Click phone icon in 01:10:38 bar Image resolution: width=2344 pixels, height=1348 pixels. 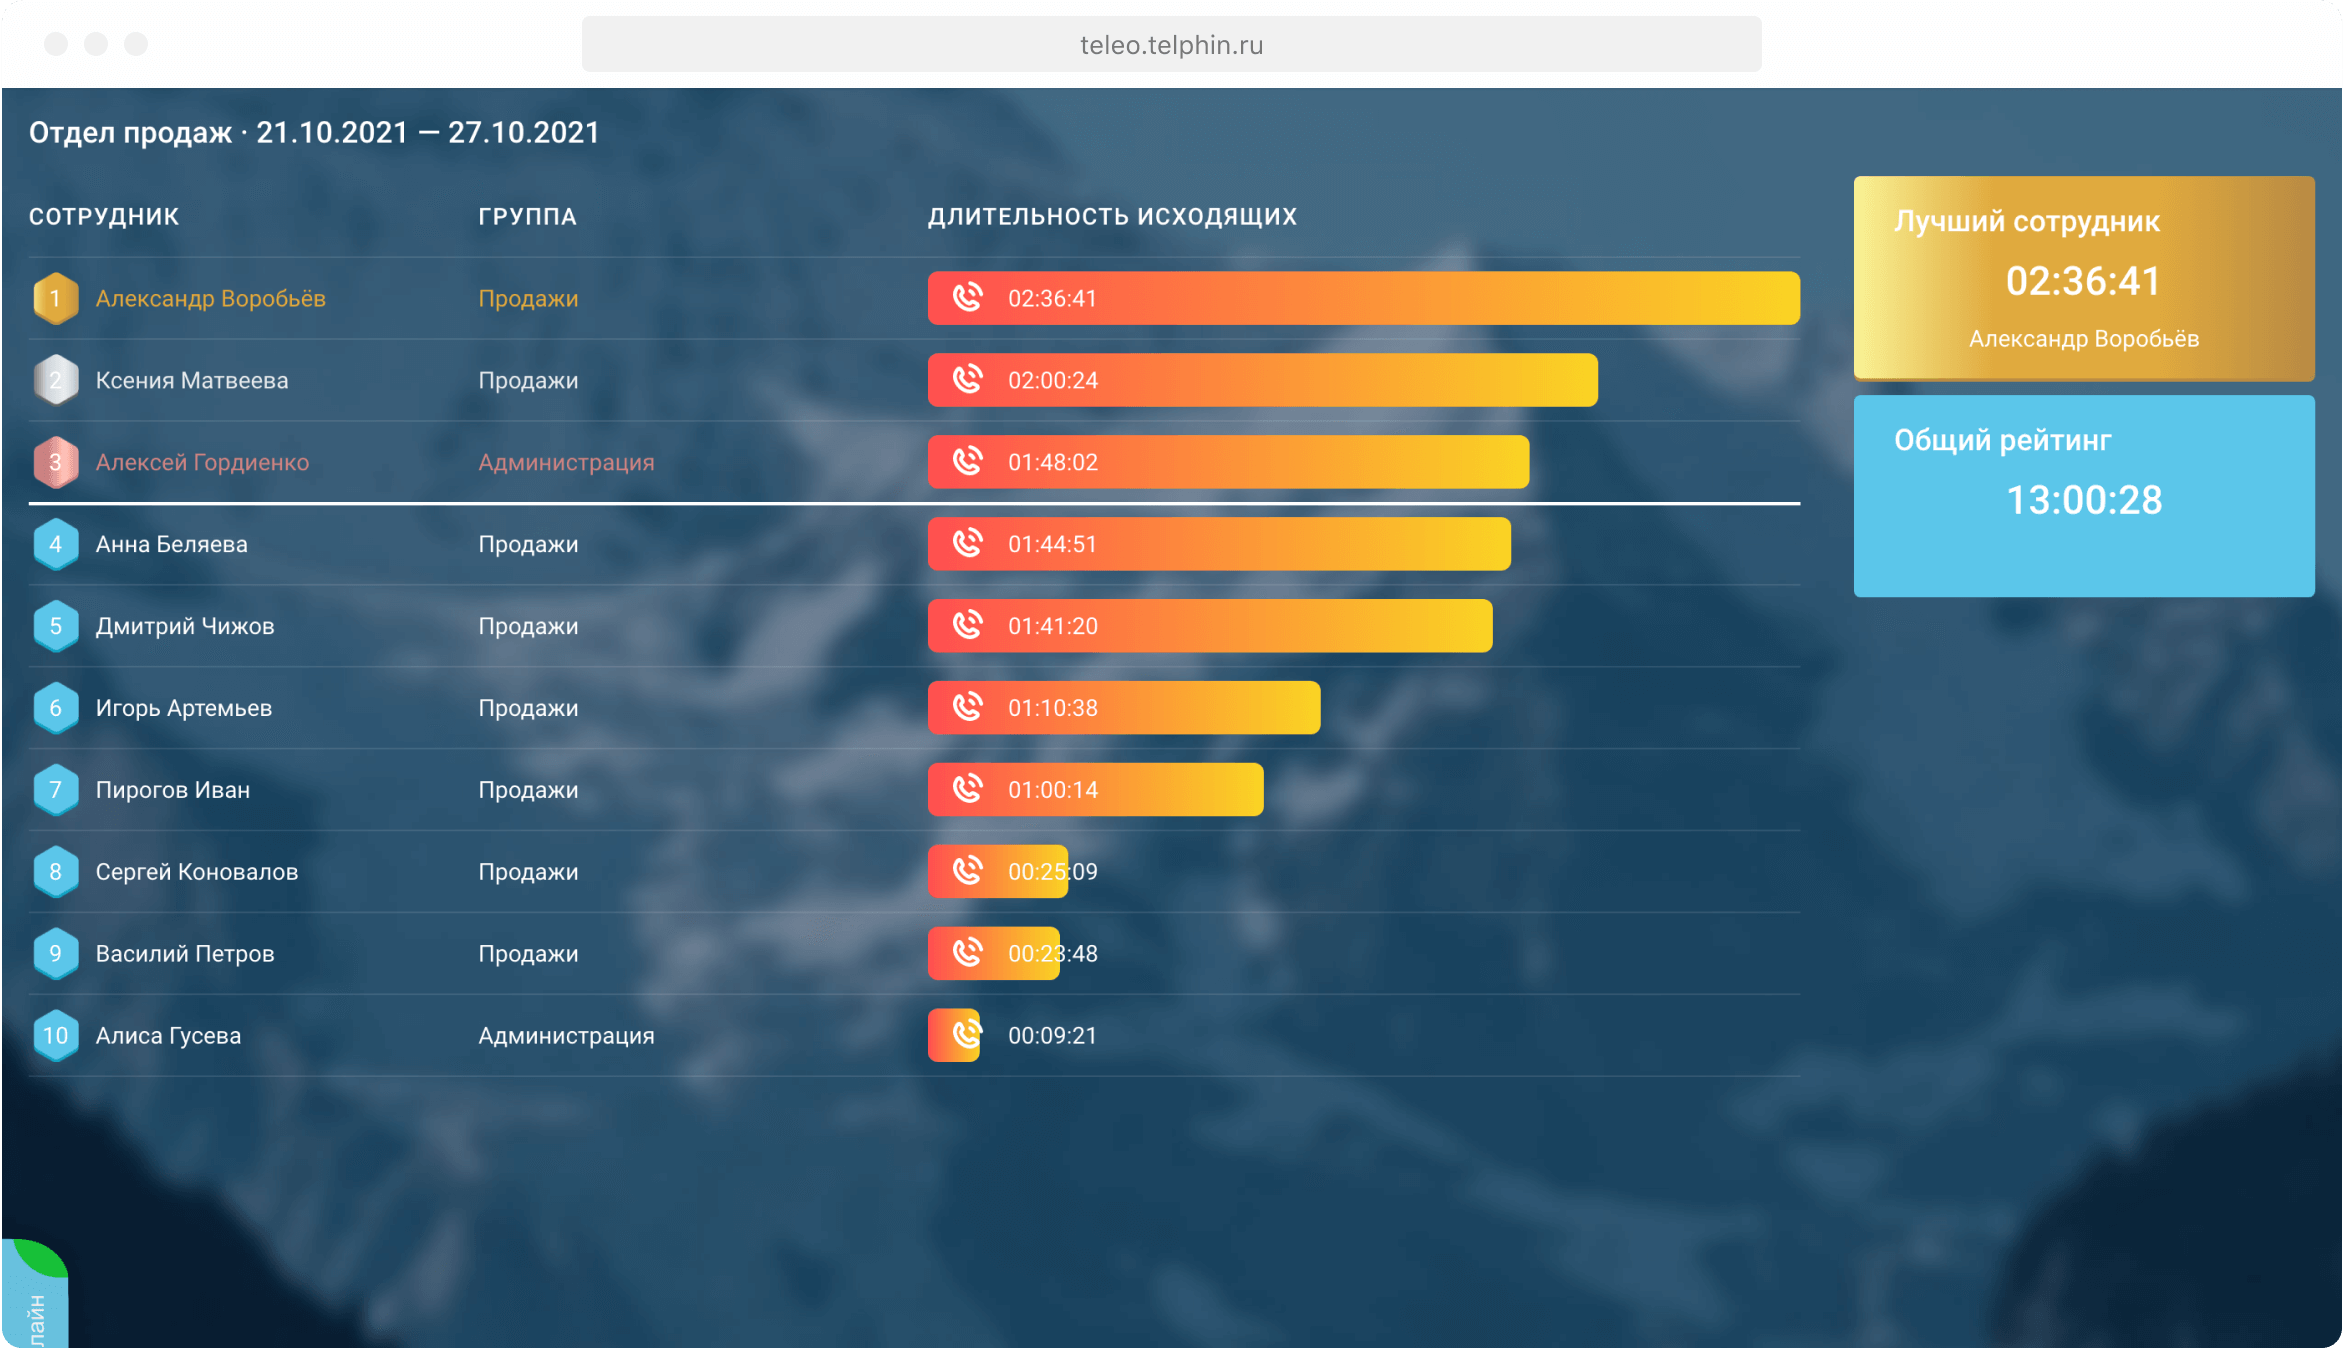point(967,707)
